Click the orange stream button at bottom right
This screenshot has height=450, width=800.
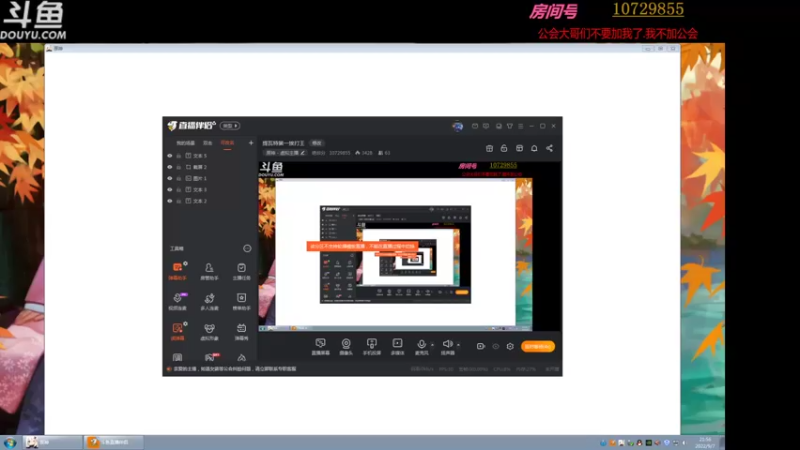pos(538,346)
